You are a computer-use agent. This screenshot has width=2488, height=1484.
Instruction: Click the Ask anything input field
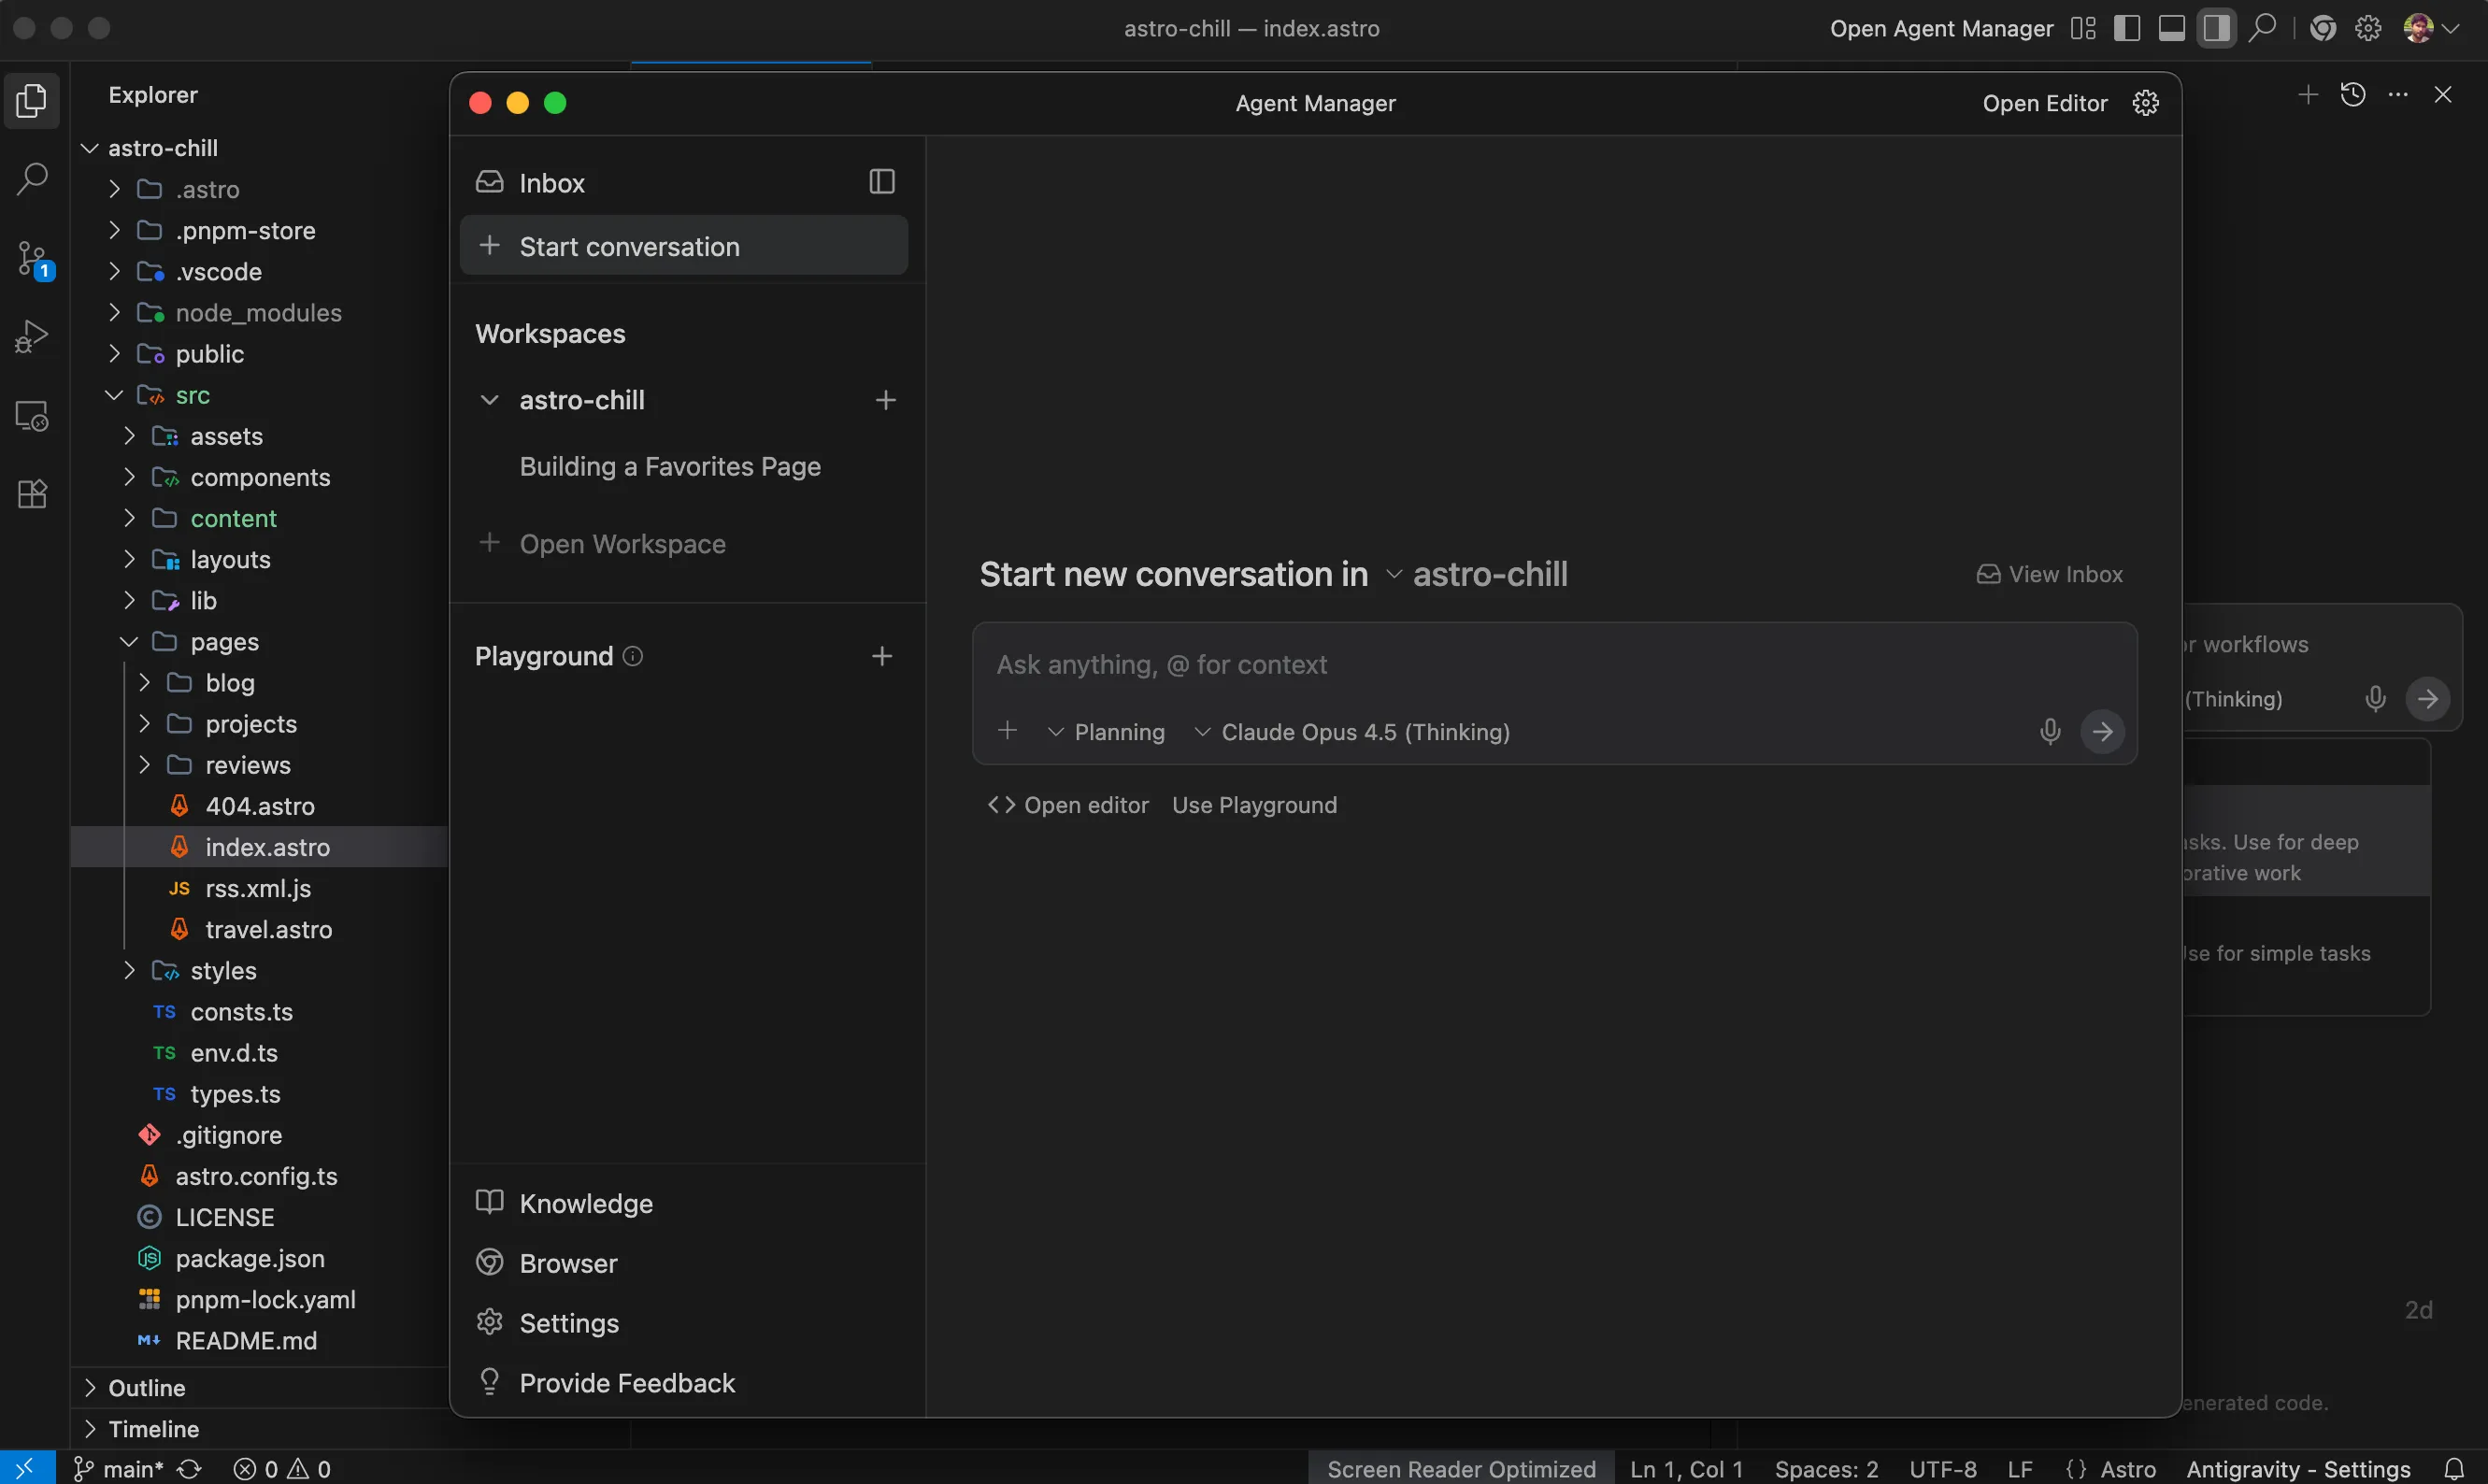coord(1400,665)
